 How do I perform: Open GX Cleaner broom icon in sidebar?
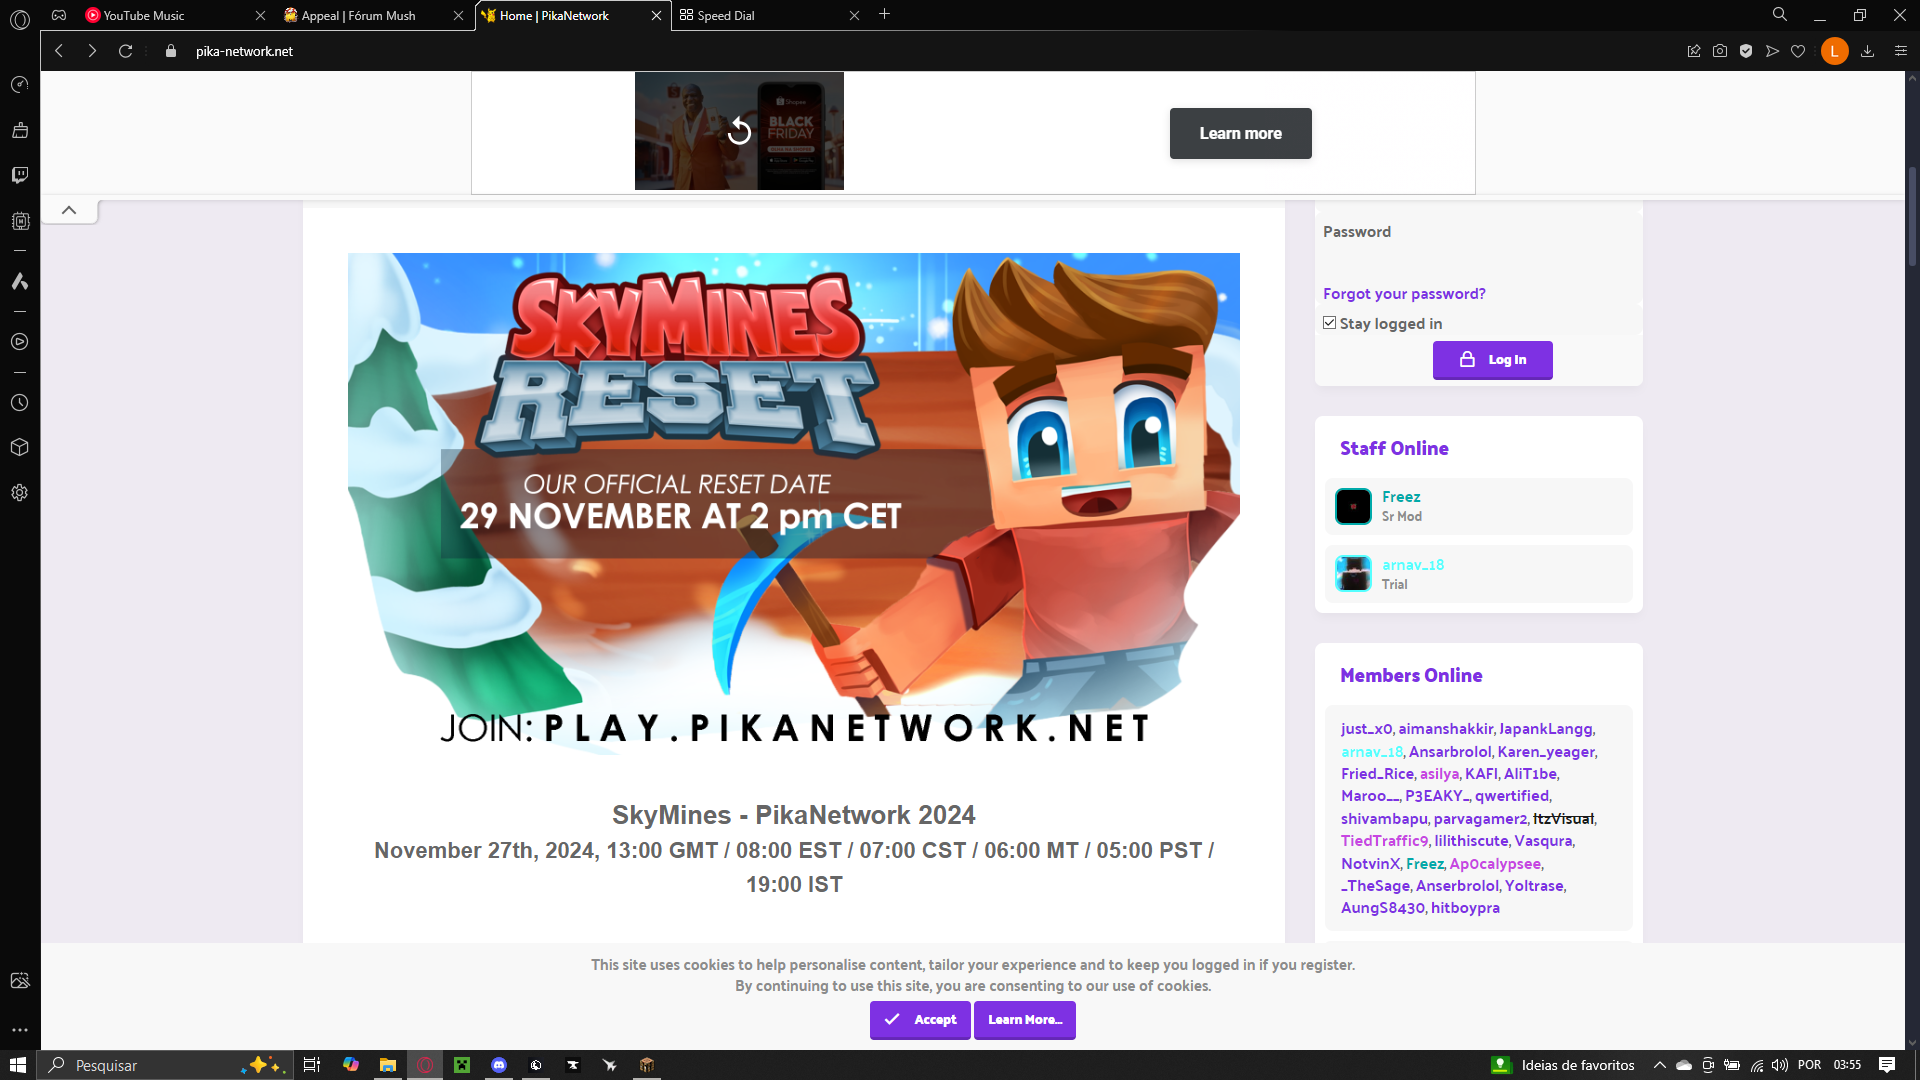click(20, 130)
